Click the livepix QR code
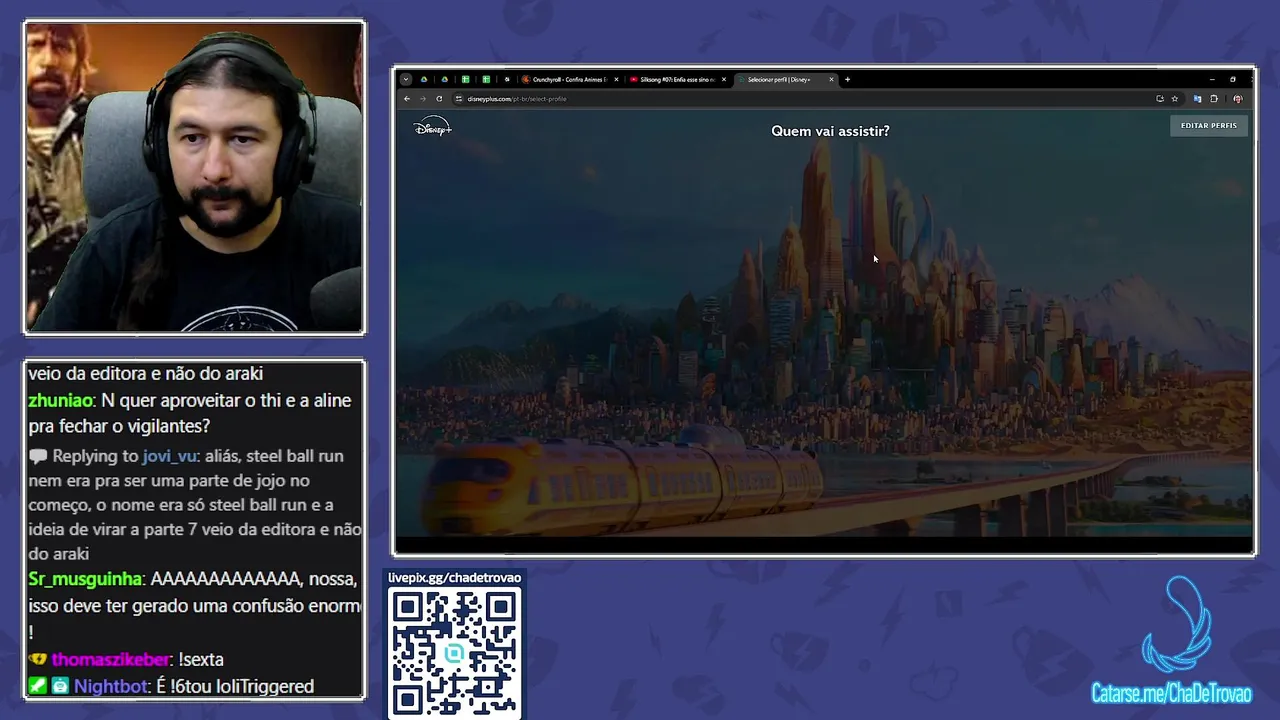Image resolution: width=1280 pixels, height=720 pixels. 455,652
